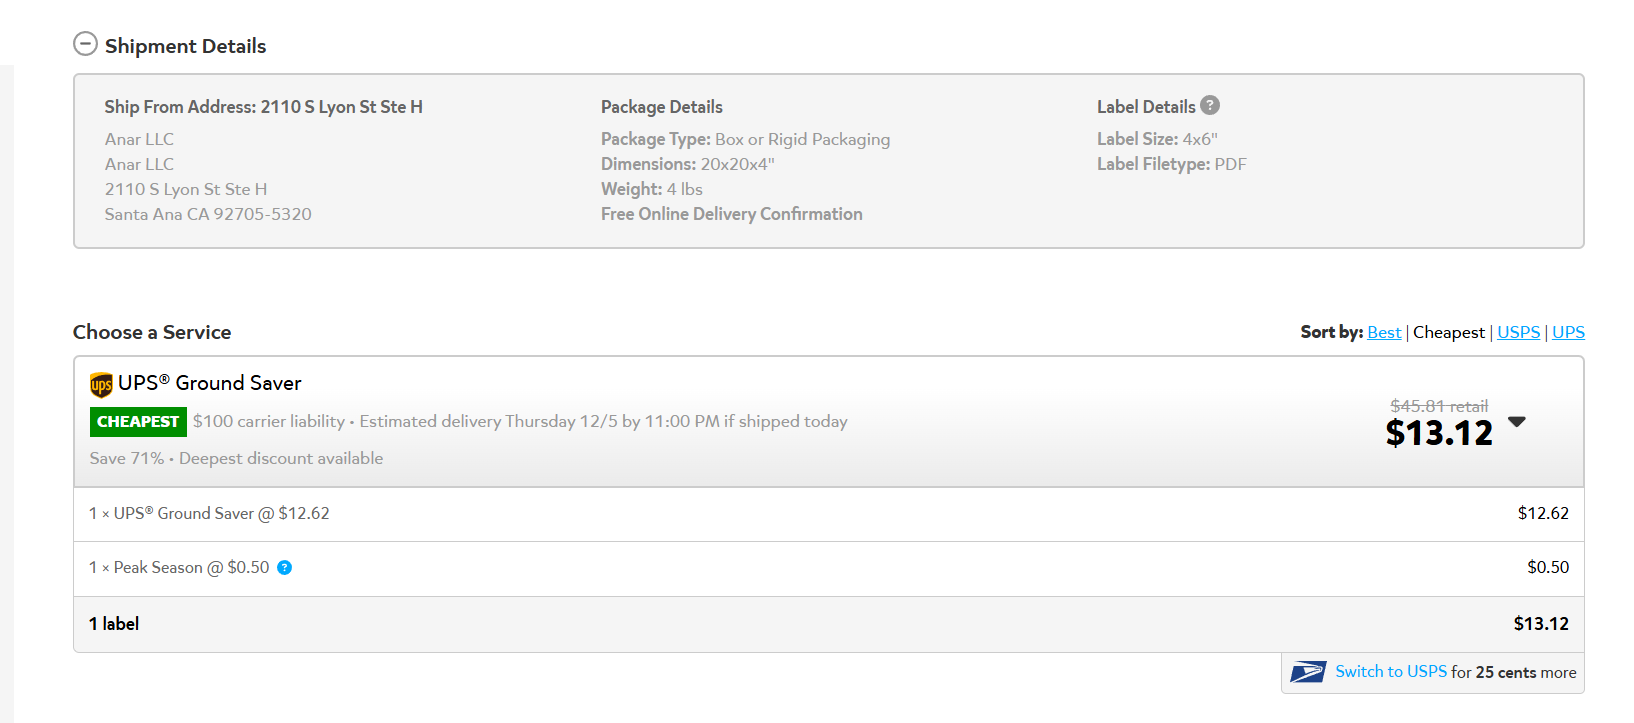The image size is (1634, 723).
Task: Open the Label Details help icon
Action: [1210, 105]
